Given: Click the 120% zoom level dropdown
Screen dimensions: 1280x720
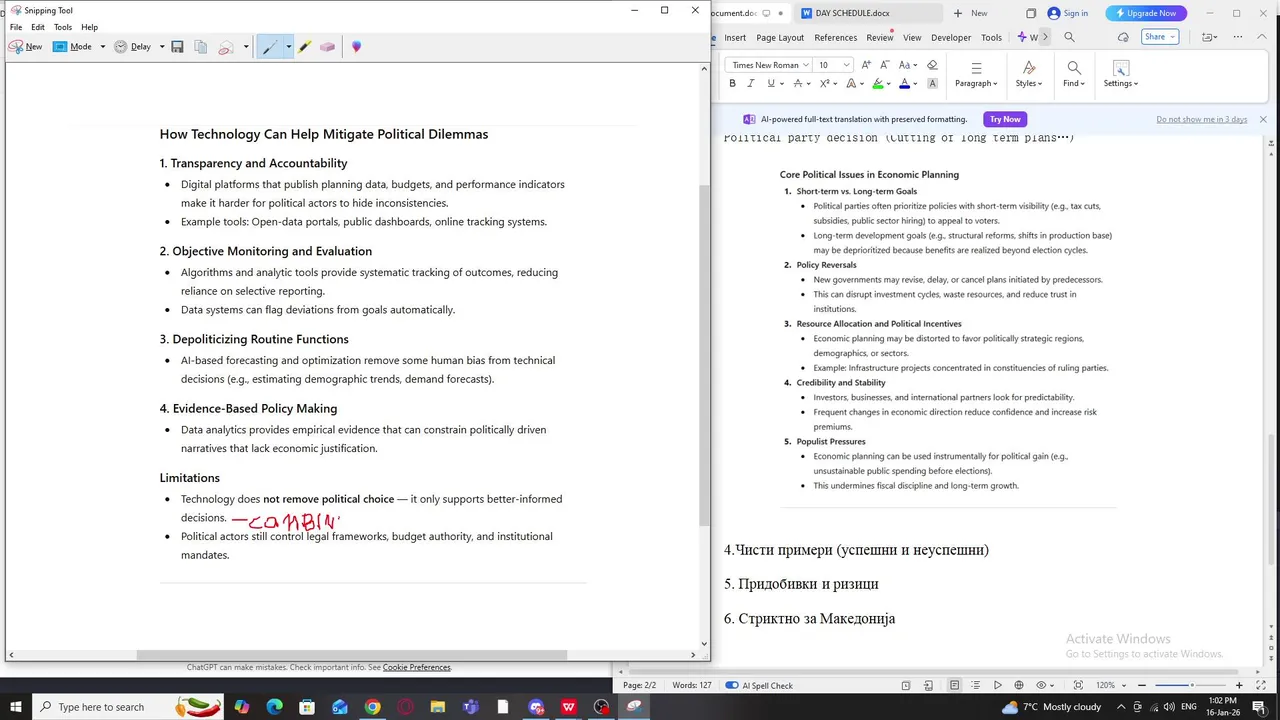Looking at the screenshot, I should [1110, 685].
